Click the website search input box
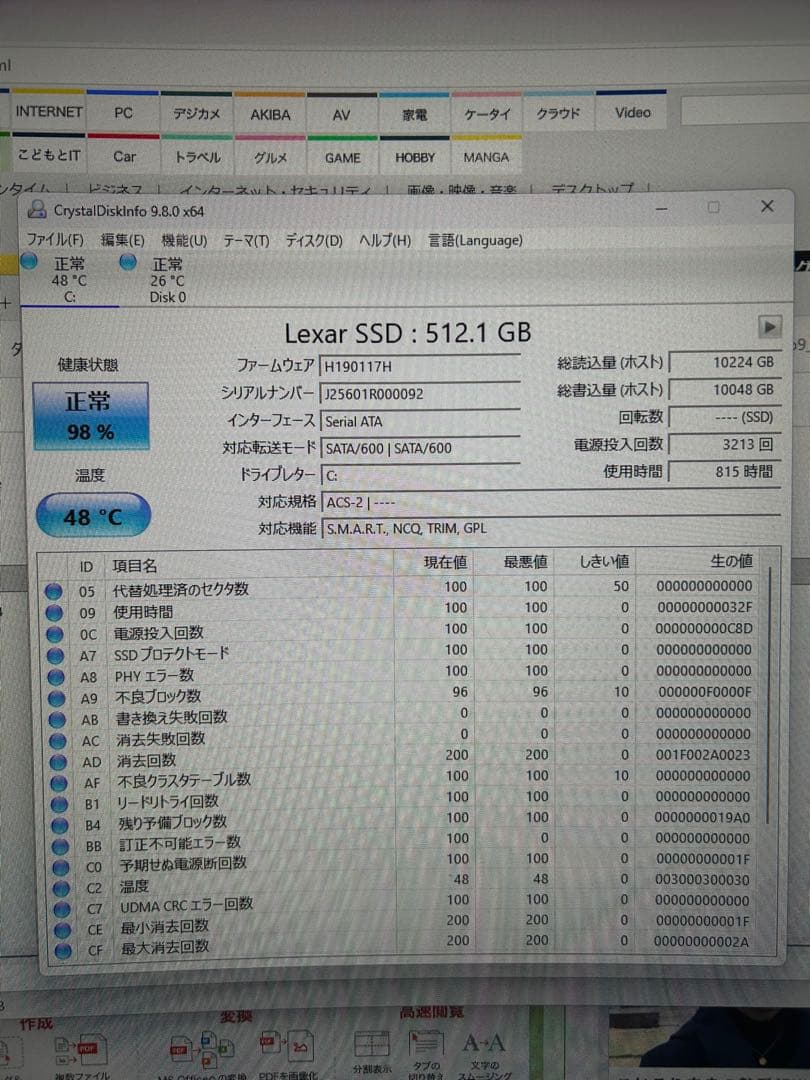This screenshot has height=1080, width=810. 745,110
